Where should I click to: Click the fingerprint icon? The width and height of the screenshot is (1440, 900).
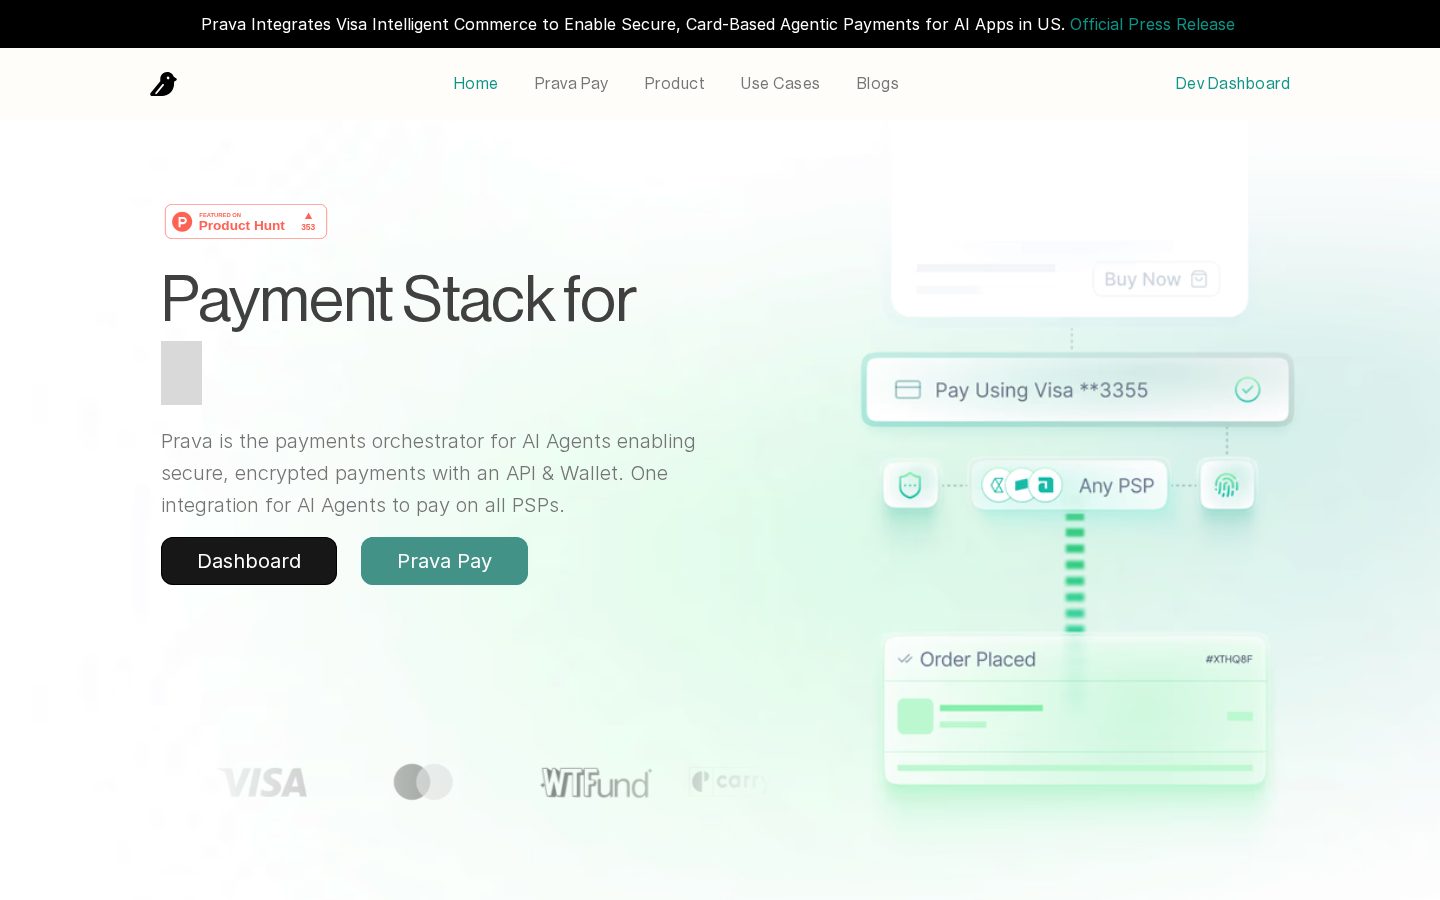point(1226,486)
